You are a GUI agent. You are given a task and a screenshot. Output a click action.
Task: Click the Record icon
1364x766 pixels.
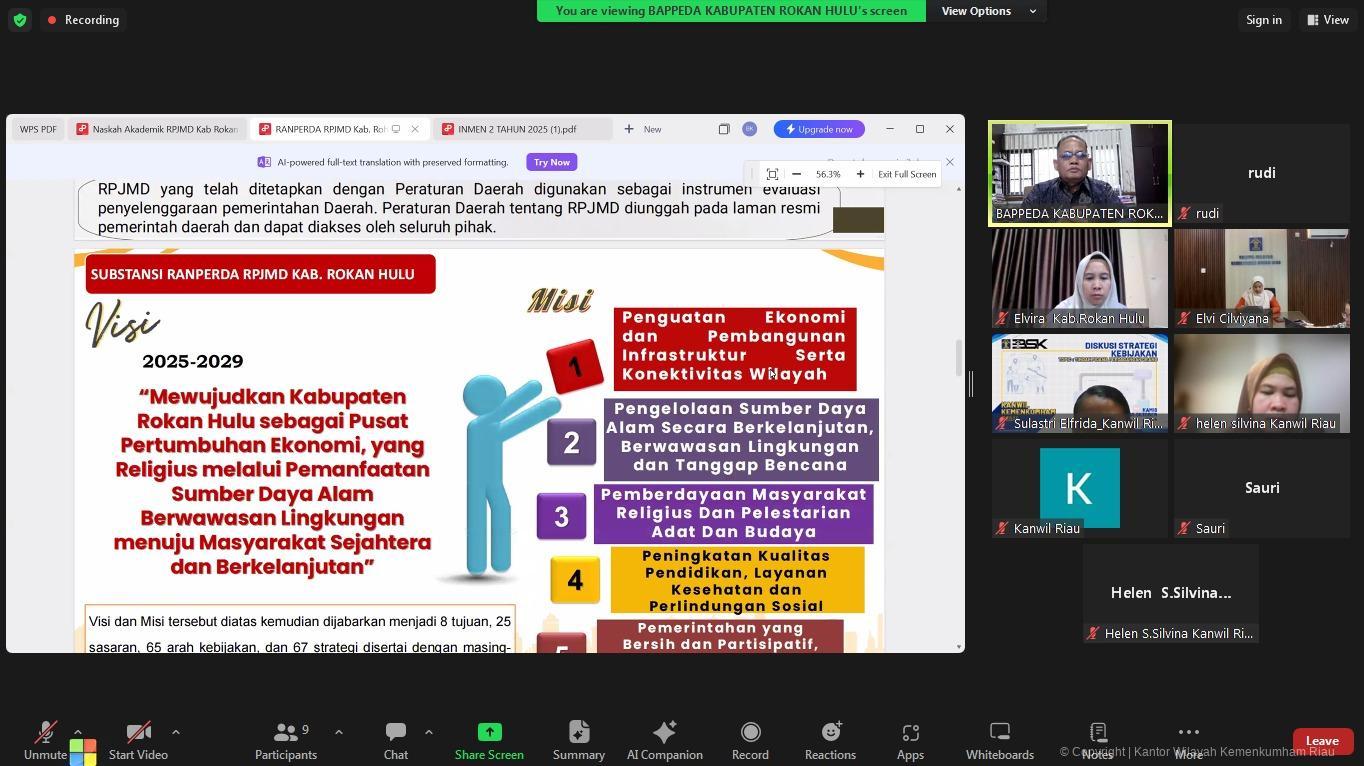click(750, 733)
